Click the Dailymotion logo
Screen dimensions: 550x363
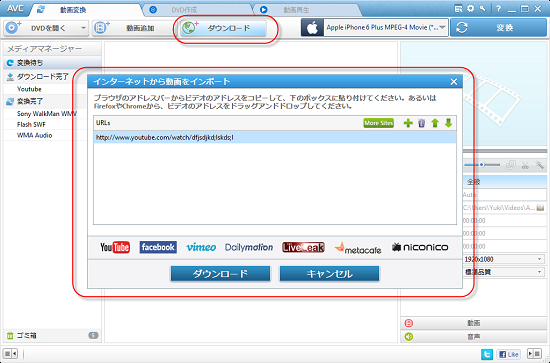[249, 247]
